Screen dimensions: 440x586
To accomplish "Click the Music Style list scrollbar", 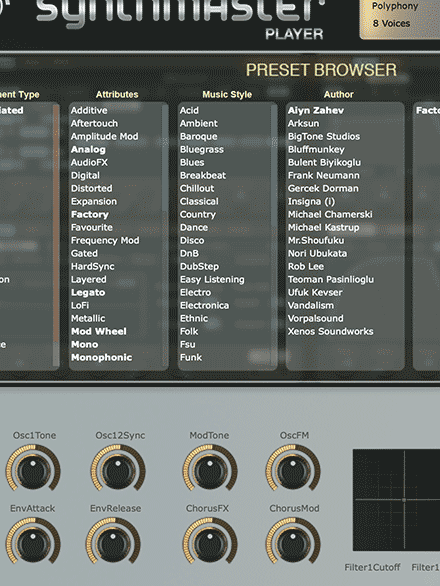I will coord(274,235).
